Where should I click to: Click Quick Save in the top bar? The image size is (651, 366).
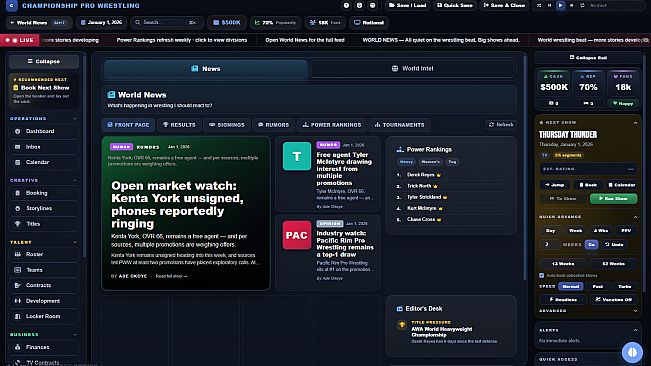455,5
